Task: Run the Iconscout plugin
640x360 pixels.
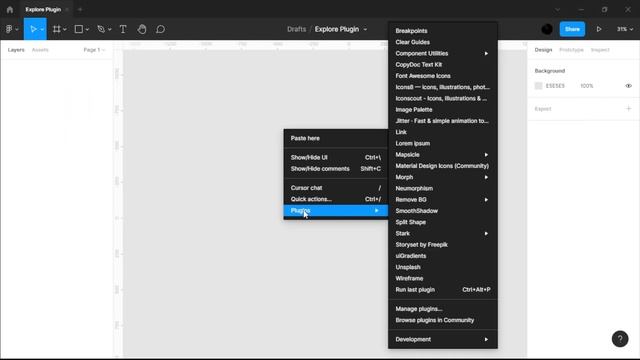Action: [442, 98]
